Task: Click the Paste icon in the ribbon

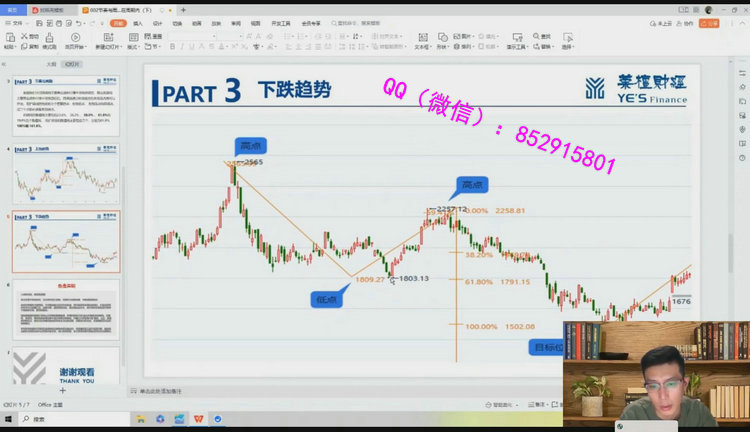Action: tap(8, 37)
